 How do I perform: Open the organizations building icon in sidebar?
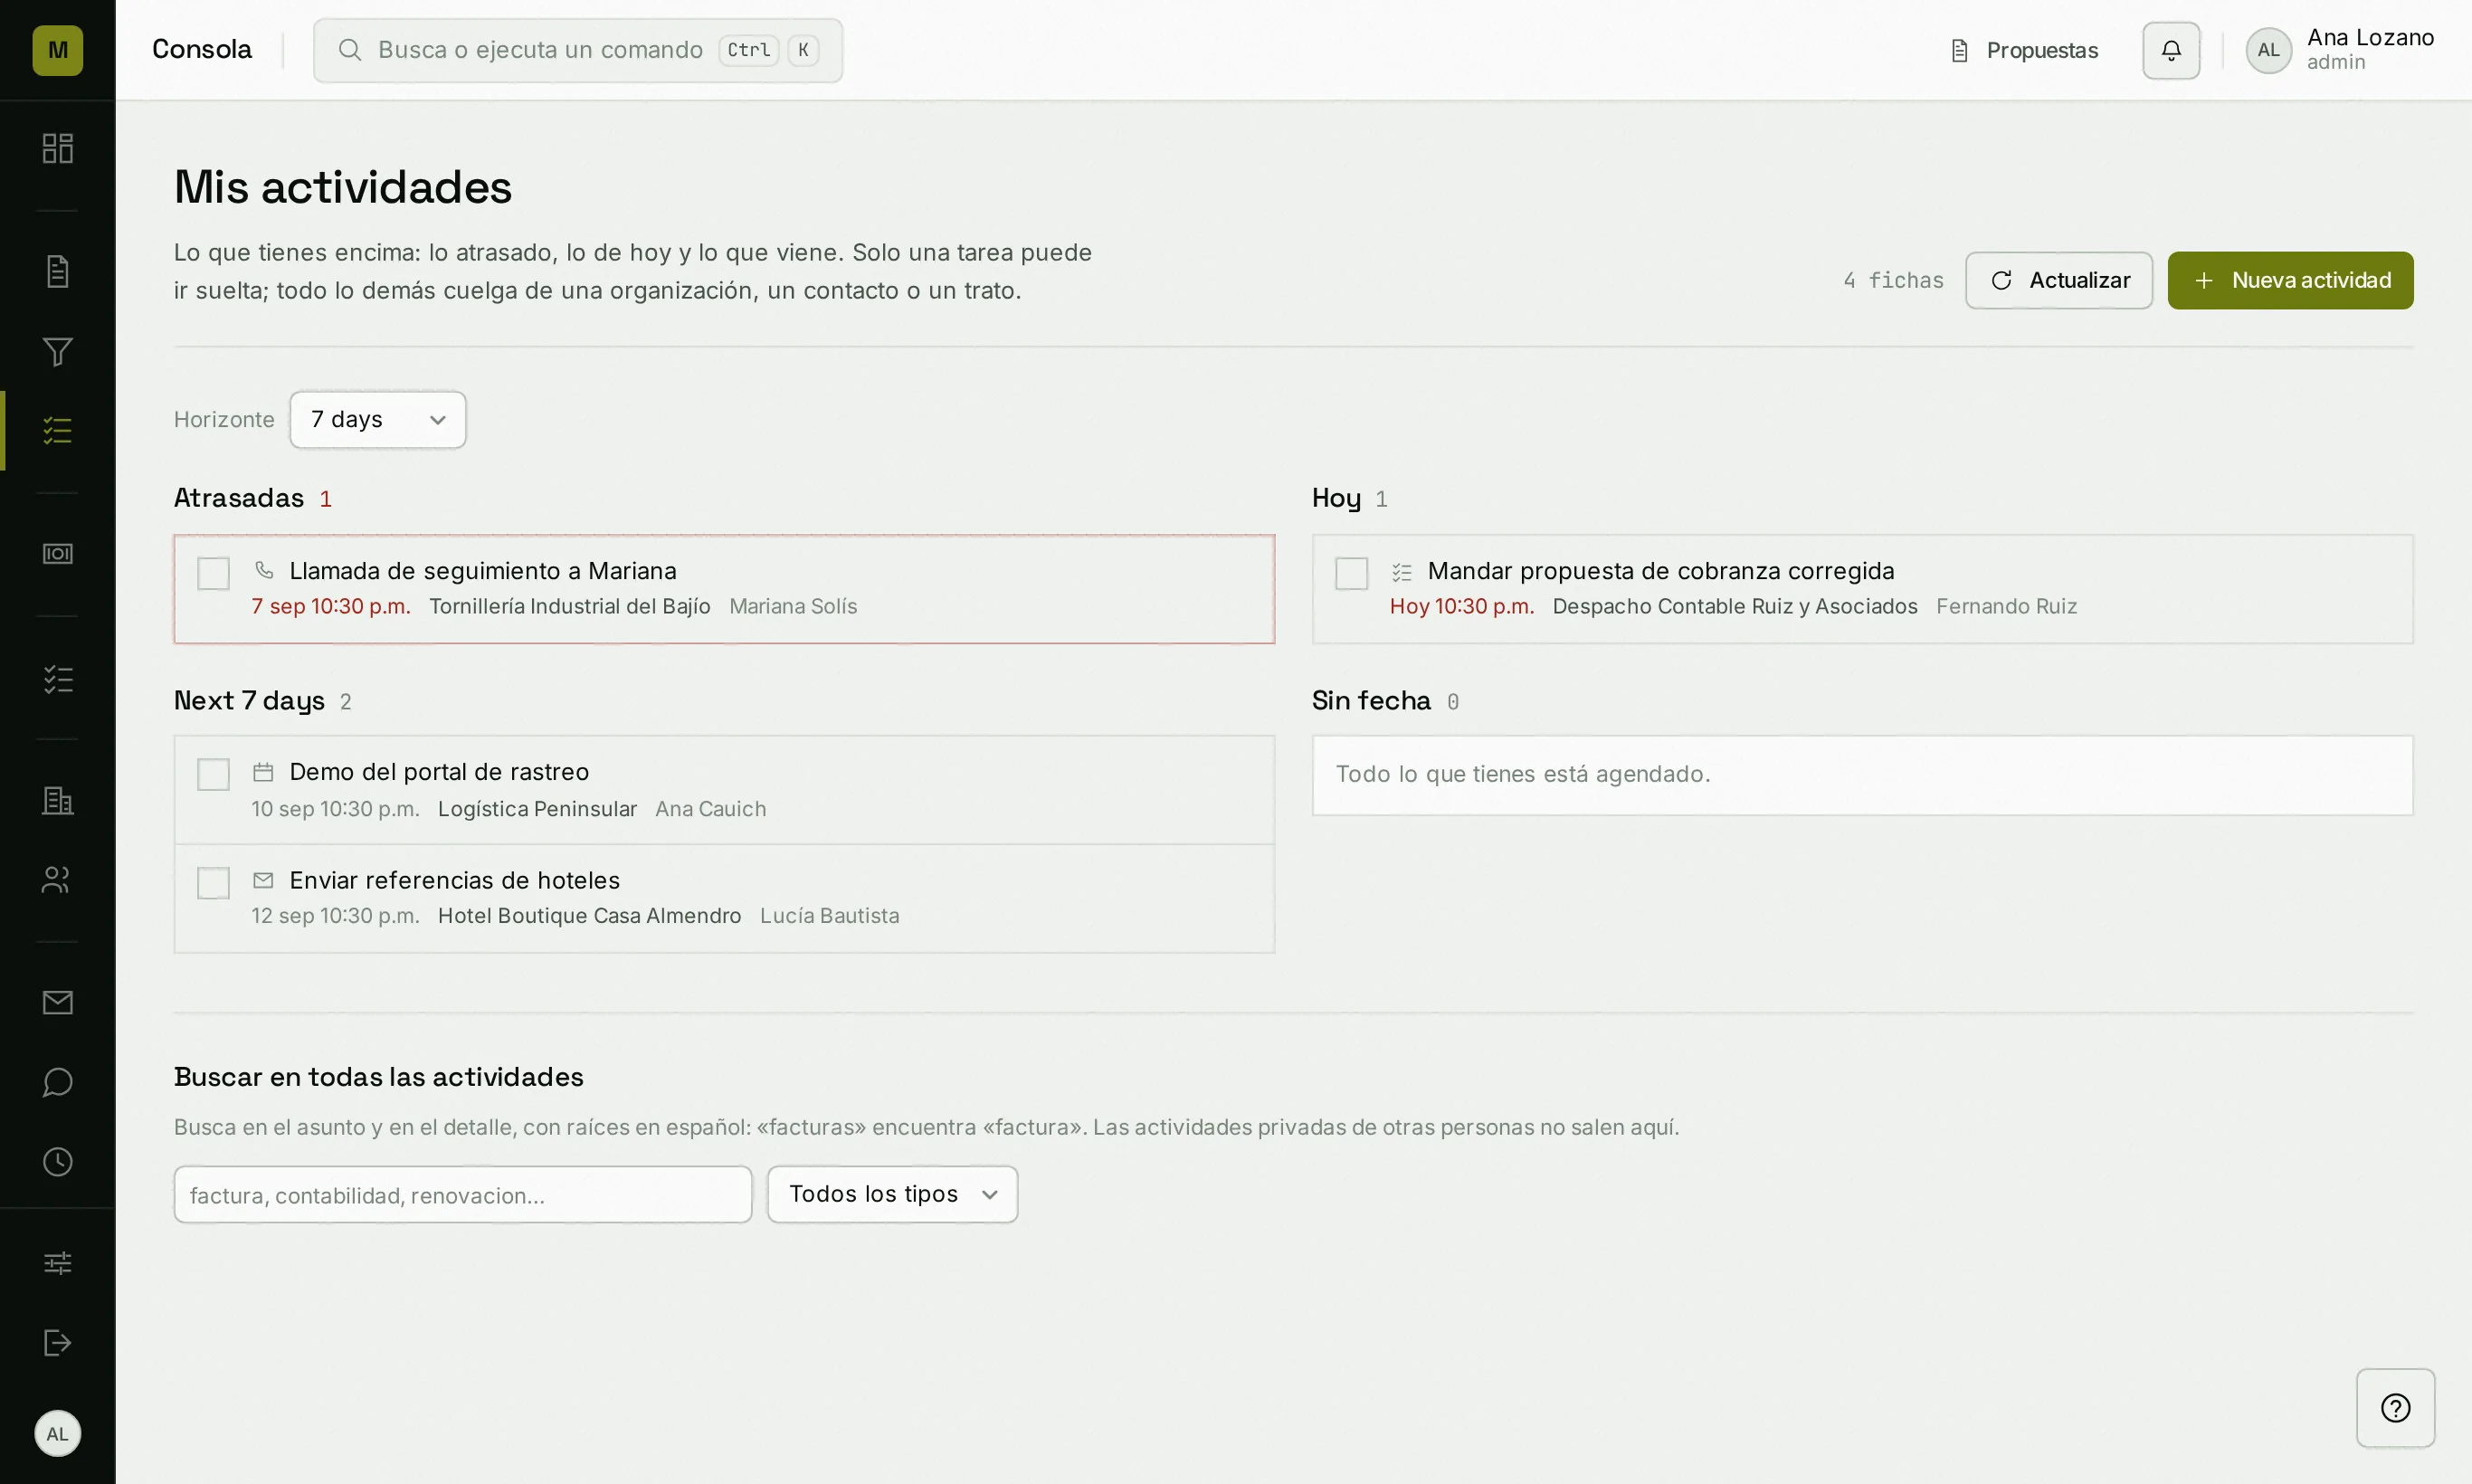point(57,800)
